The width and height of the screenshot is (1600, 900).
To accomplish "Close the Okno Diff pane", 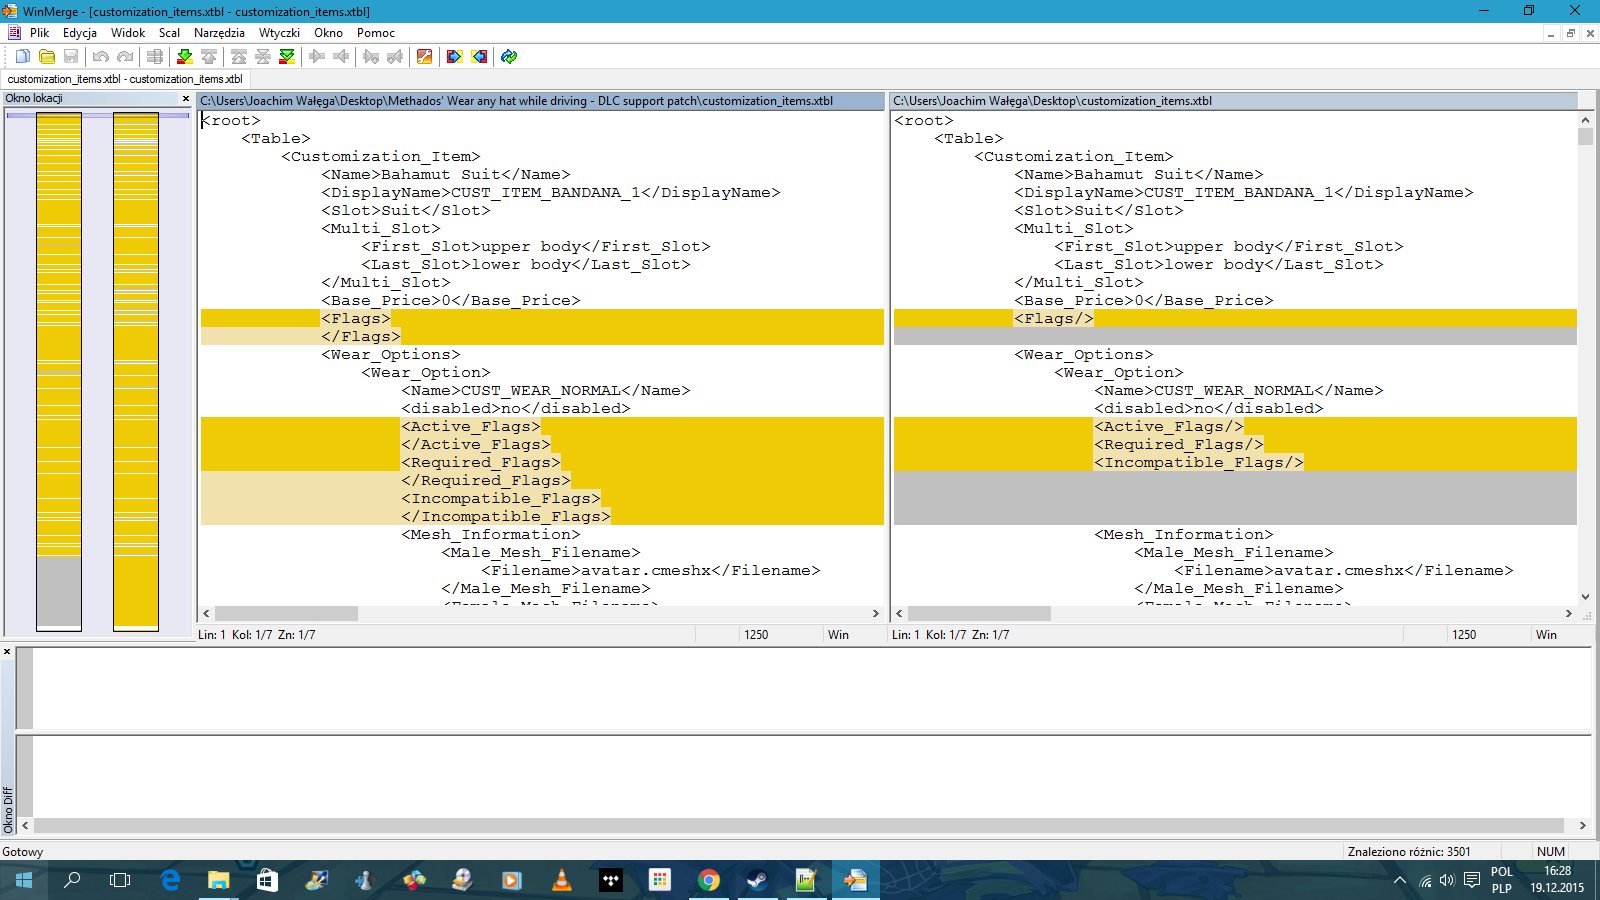I will 7,652.
